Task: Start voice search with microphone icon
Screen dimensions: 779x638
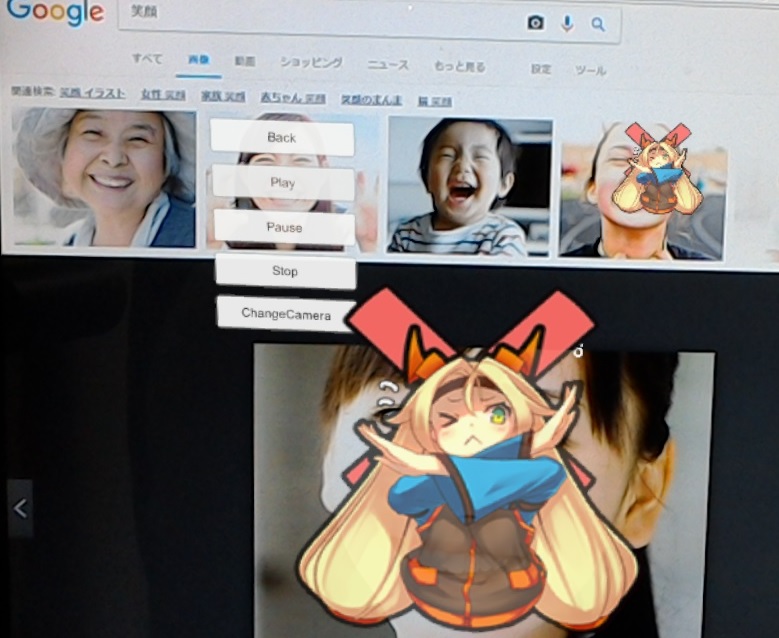Action: (567, 23)
